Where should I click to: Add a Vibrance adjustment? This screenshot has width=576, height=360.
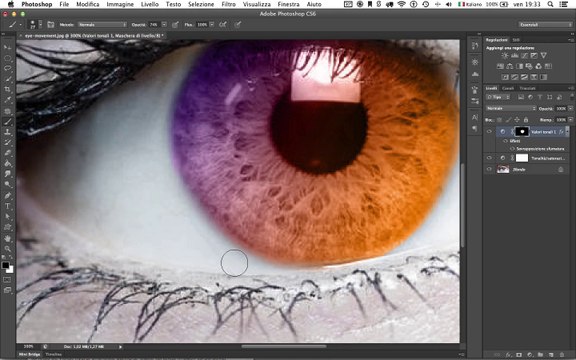point(544,55)
